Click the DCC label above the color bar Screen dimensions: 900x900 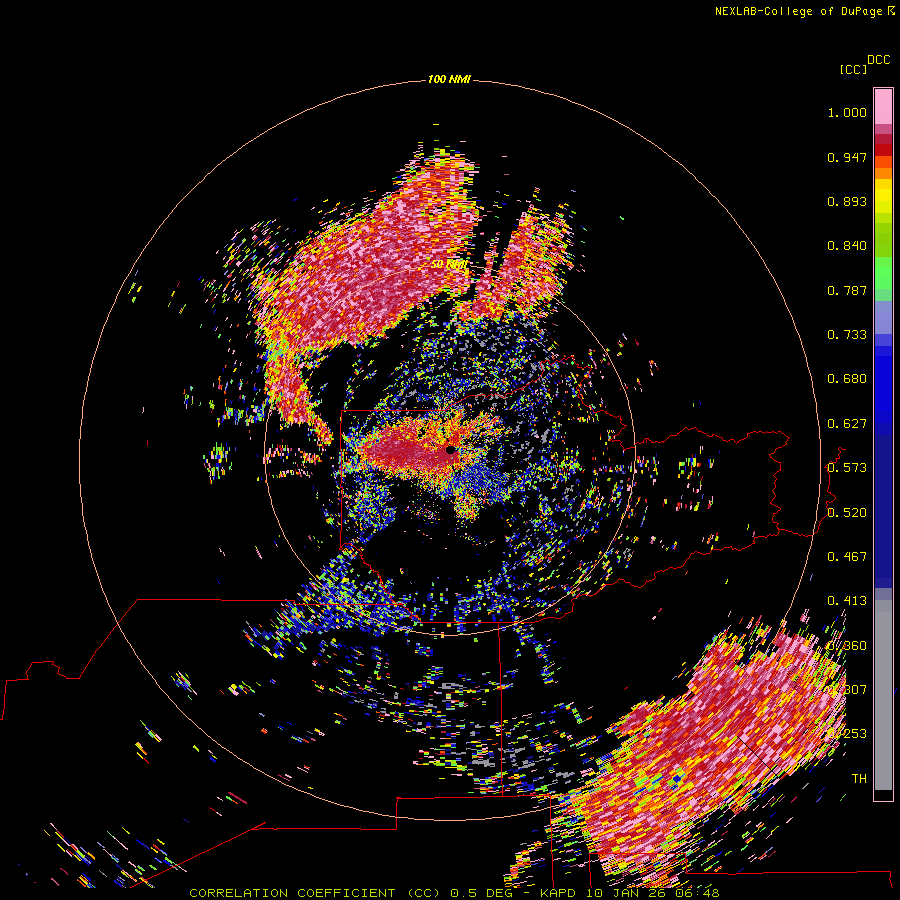878,60
